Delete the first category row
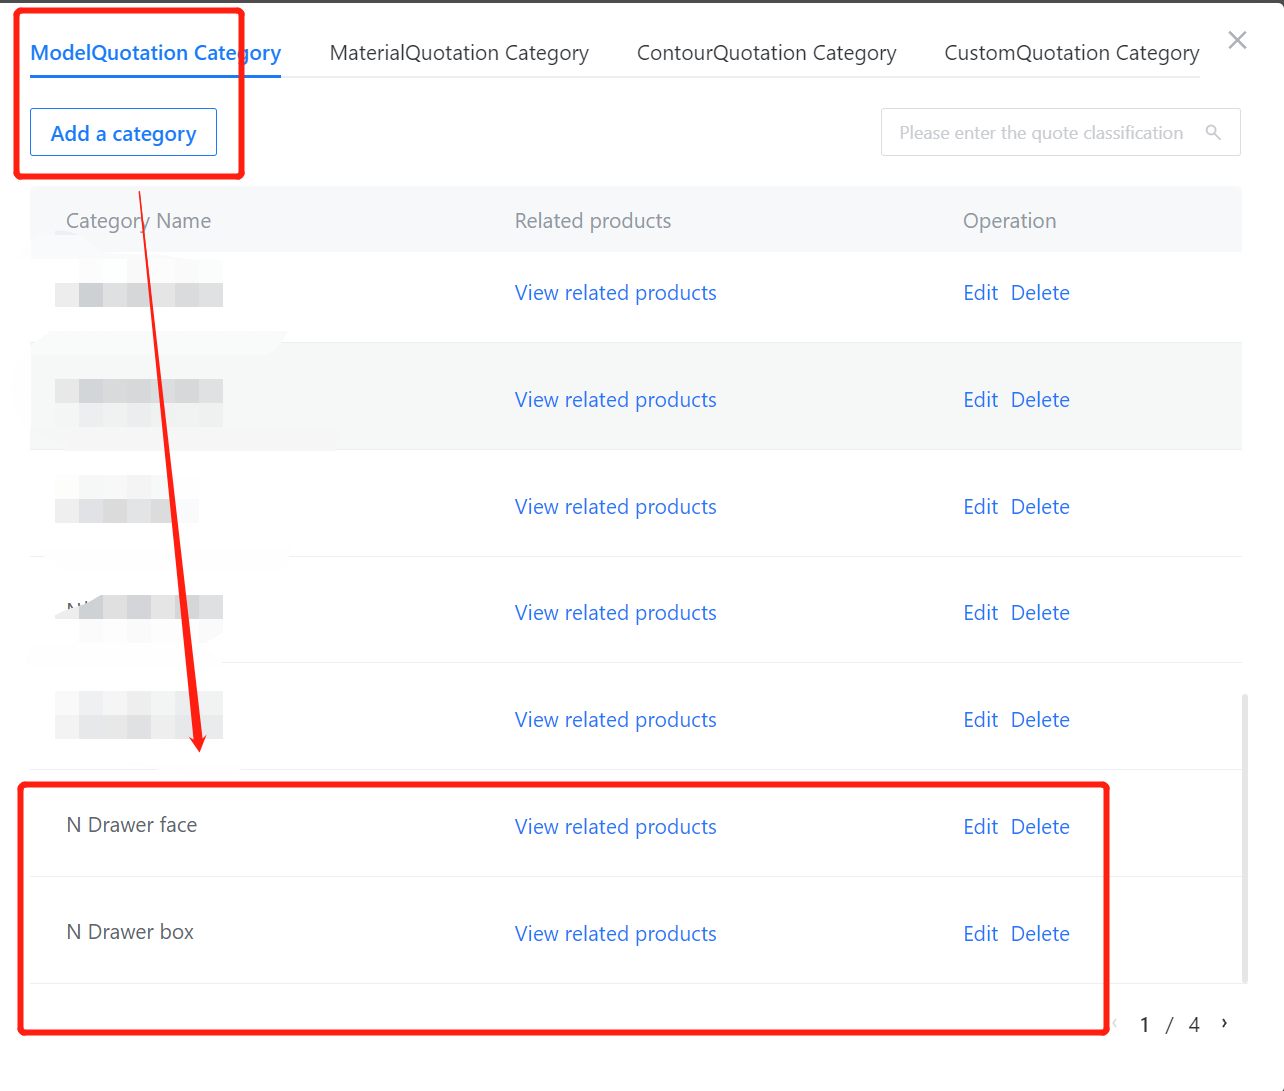 point(1040,293)
